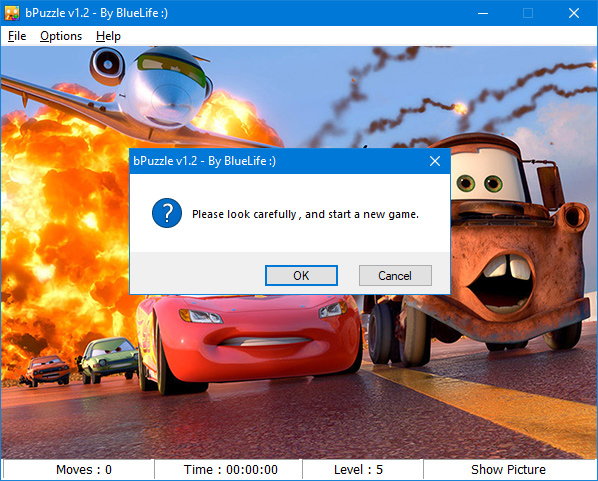Viewport: 598px width, 481px height.
Task: Close the bPuzzle message dialog with X
Action: [435, 161]
